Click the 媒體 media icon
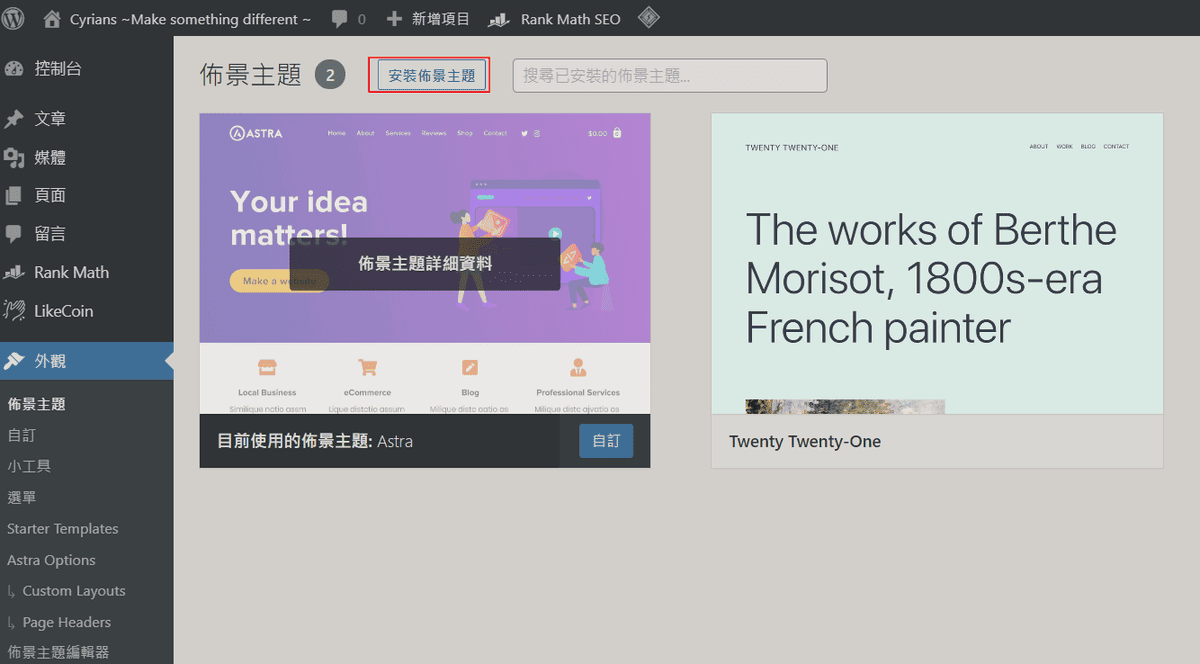This screenshot has height=664, width=1200. point(14,158)
